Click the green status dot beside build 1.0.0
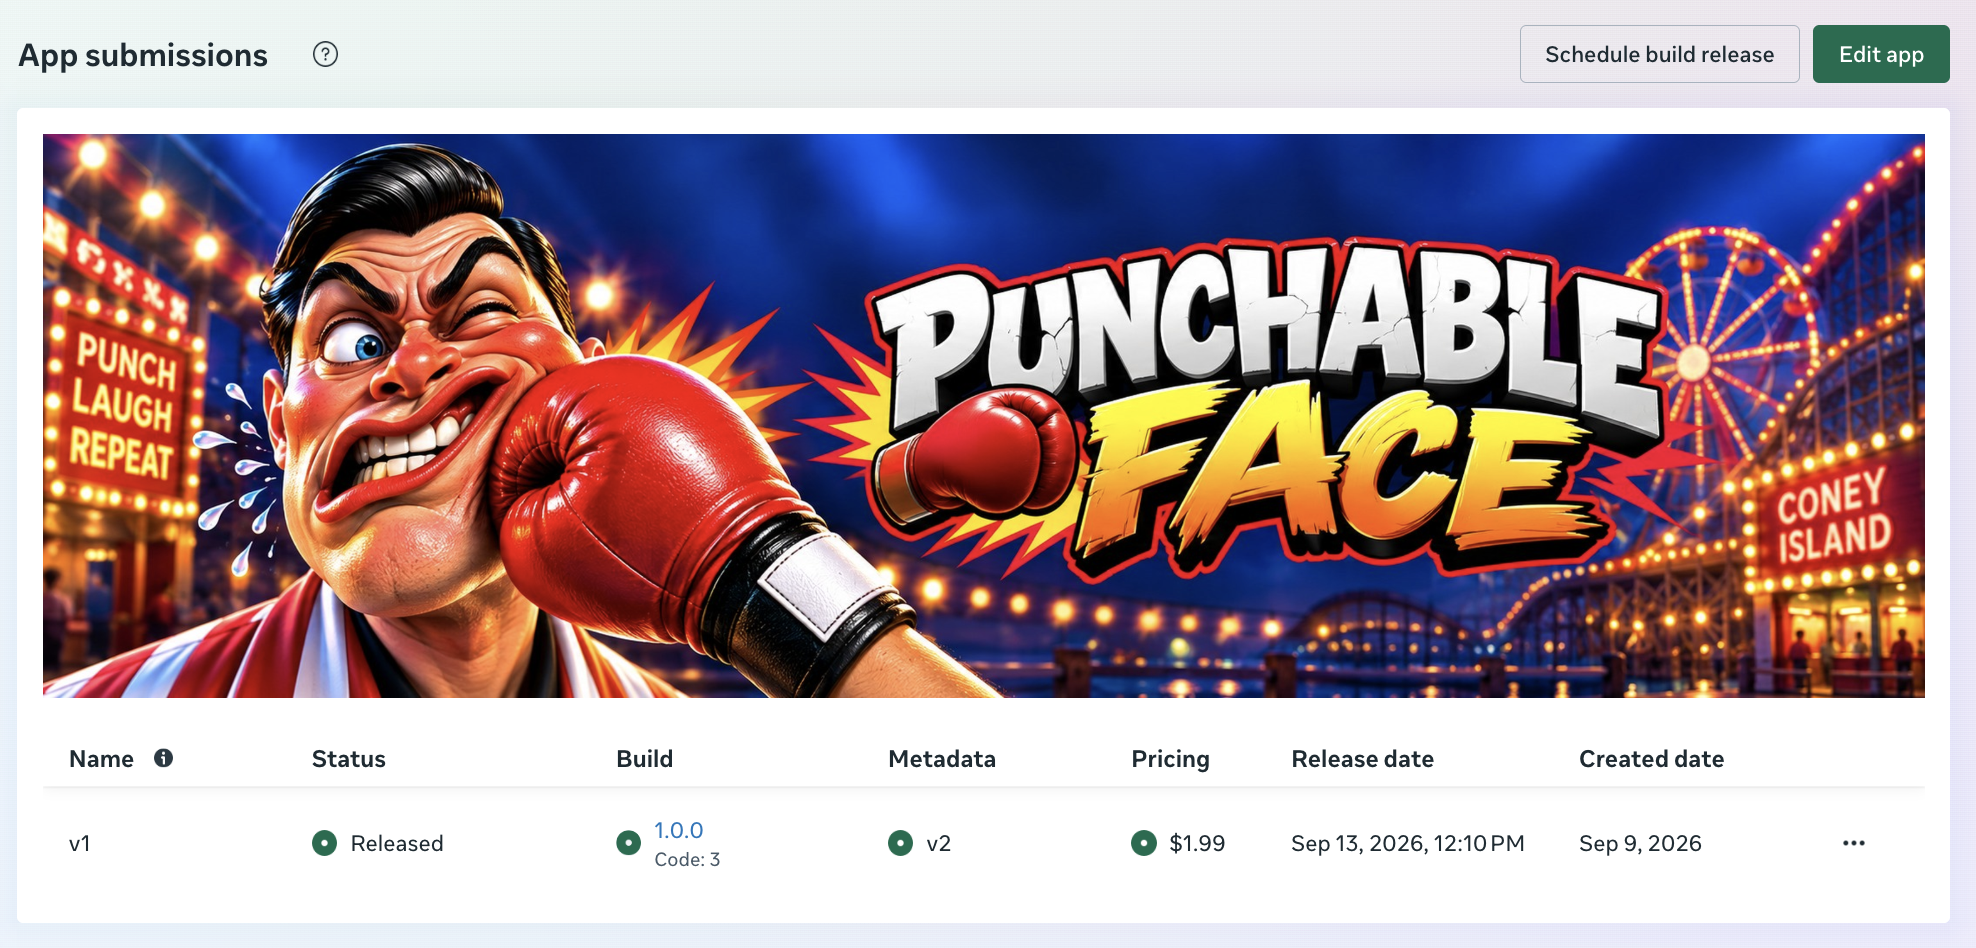The height and width of the screenshot is (948, 1976). [x=628, y=843]
